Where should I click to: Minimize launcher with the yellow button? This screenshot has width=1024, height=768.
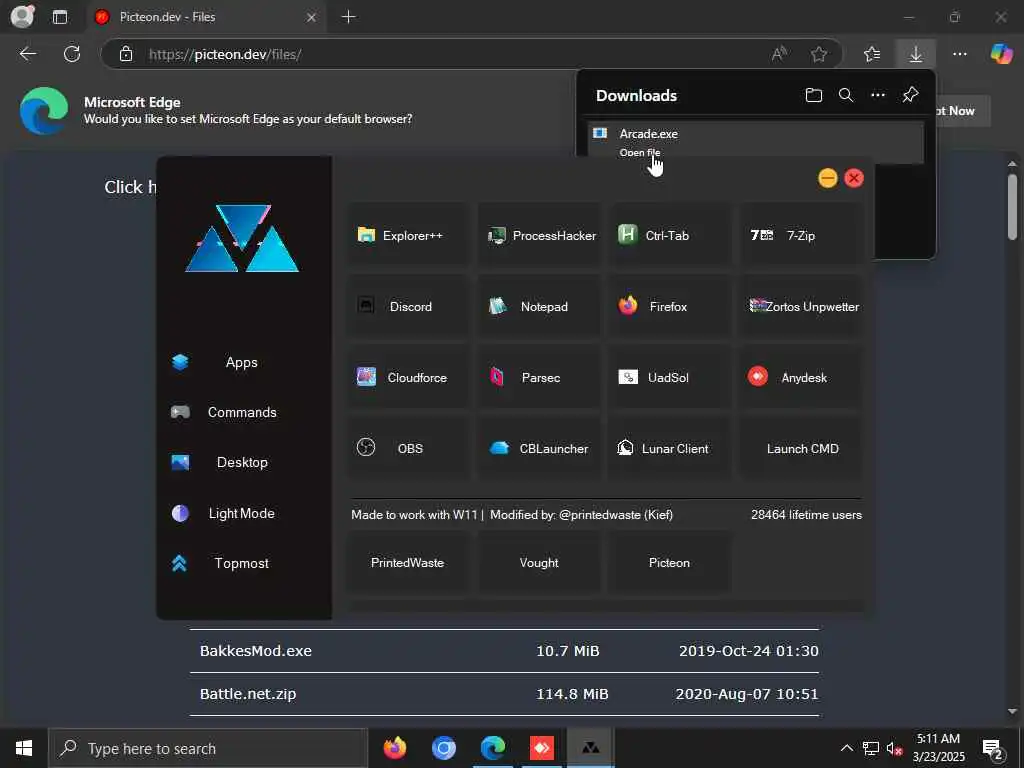point(827,178)
